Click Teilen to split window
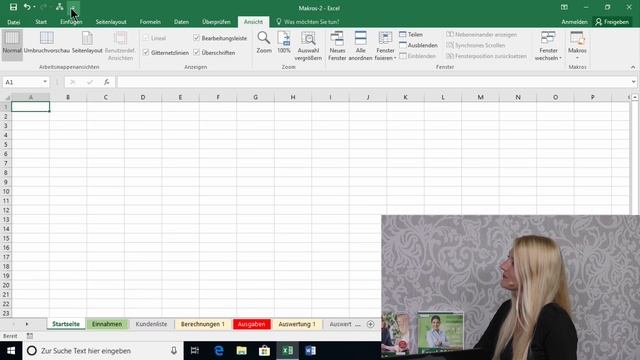Image resolution: width=640 pixels, height=360 pixels. tap(411, 35)
